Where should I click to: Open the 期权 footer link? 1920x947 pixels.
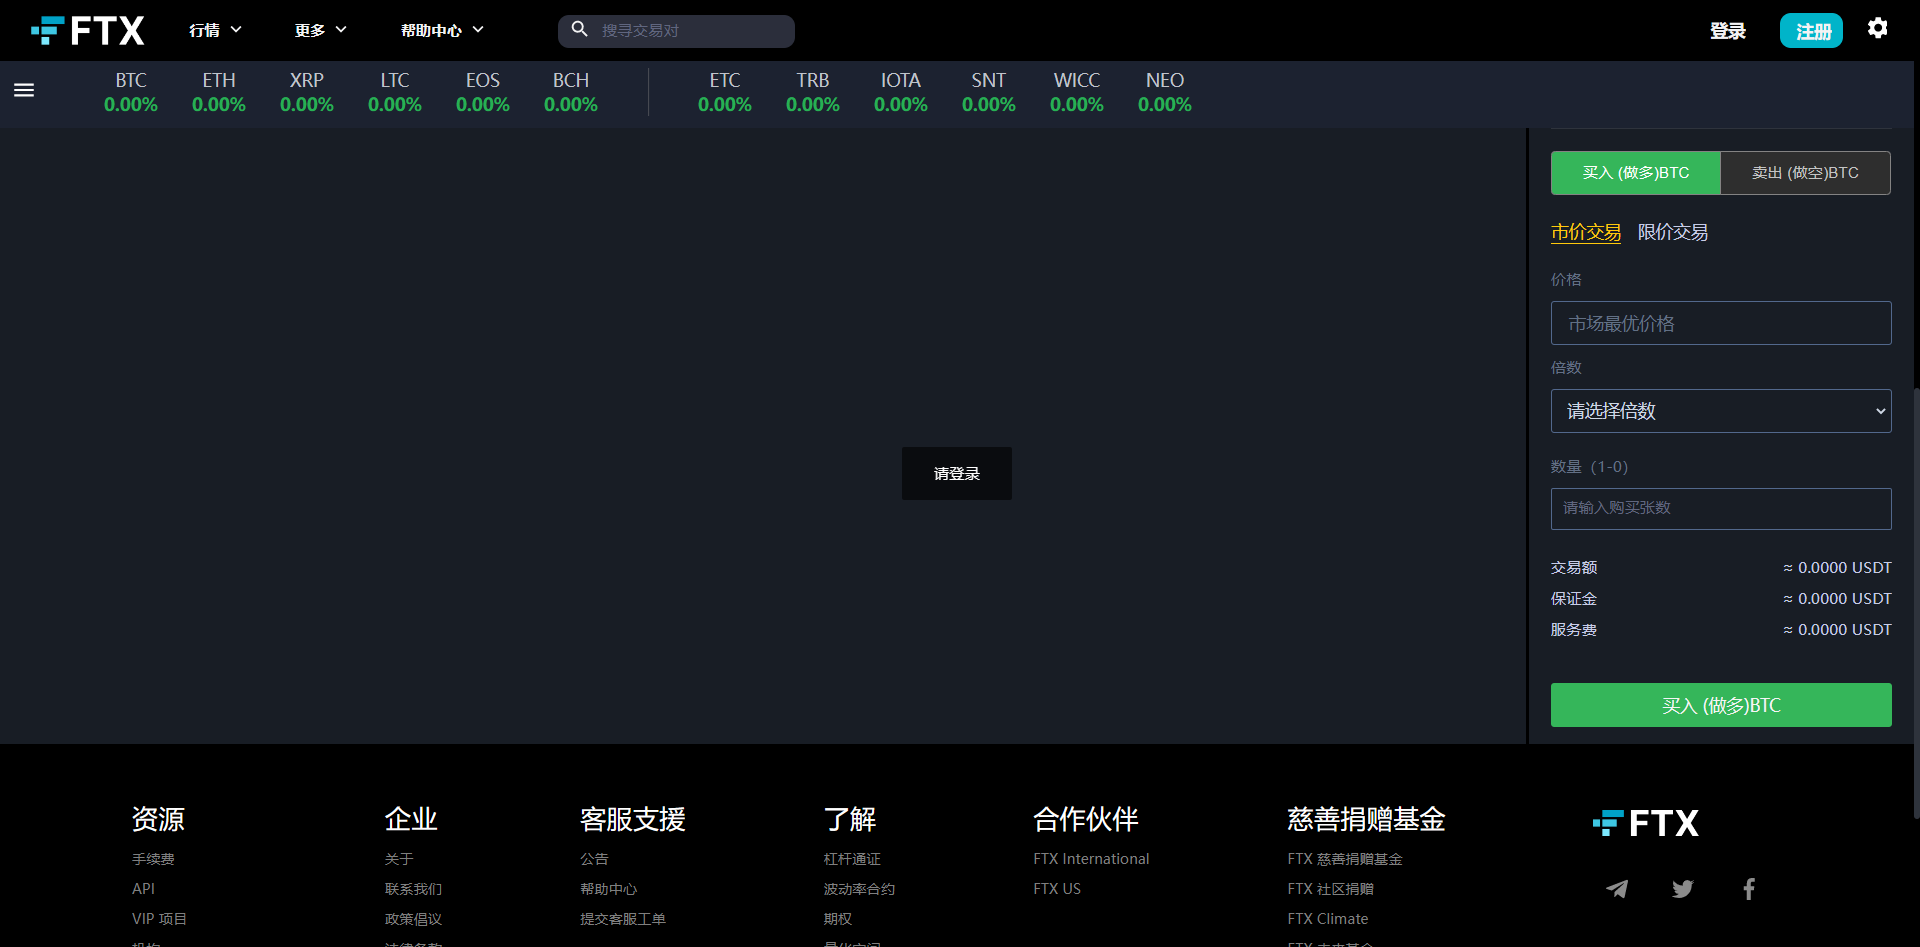coord(838,919)
